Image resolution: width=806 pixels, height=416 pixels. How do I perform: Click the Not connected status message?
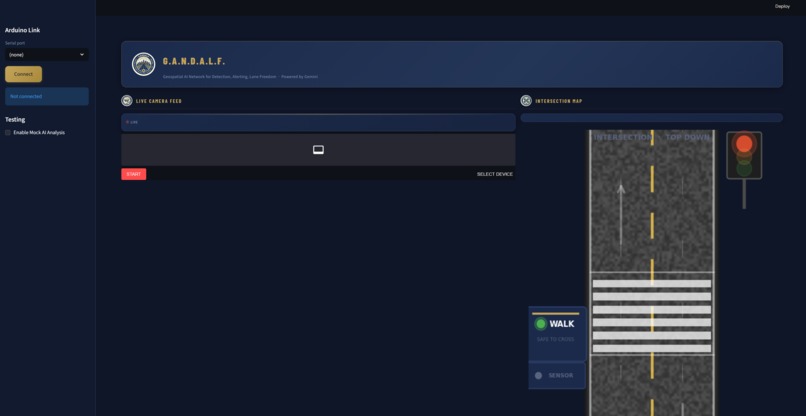click(x=47, y=96)
